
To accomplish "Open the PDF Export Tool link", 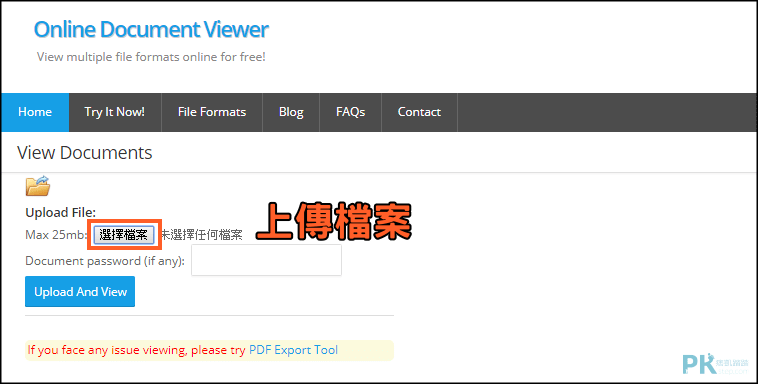I will coord(293,350).
